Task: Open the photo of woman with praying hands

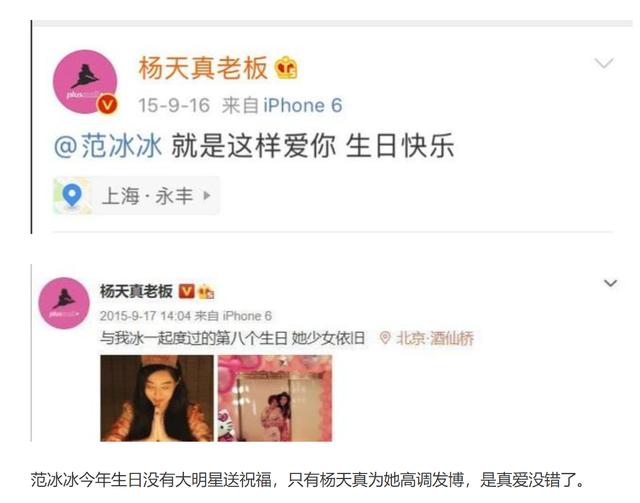Action: click(157, 398)
